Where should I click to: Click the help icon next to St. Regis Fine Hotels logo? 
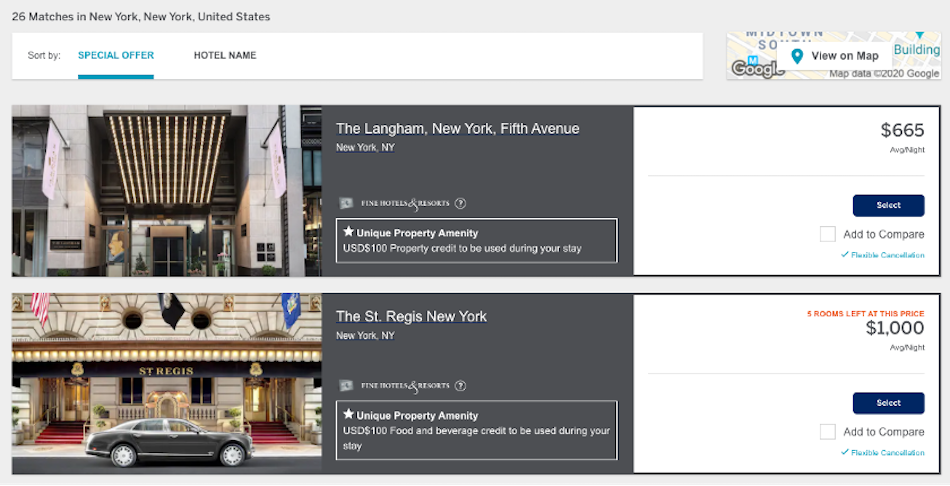coord(461,385)
